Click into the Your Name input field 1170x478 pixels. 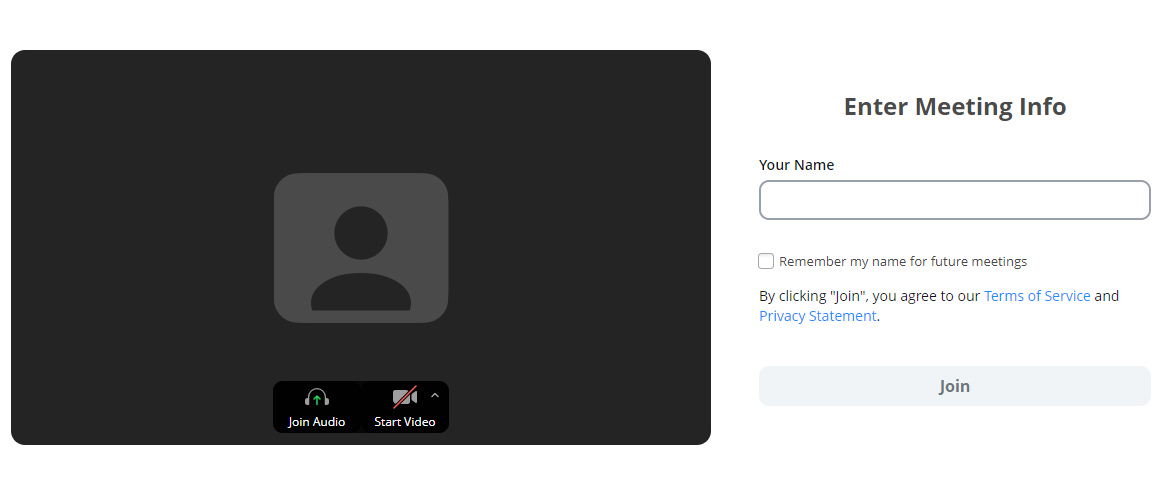pos(954,200)
